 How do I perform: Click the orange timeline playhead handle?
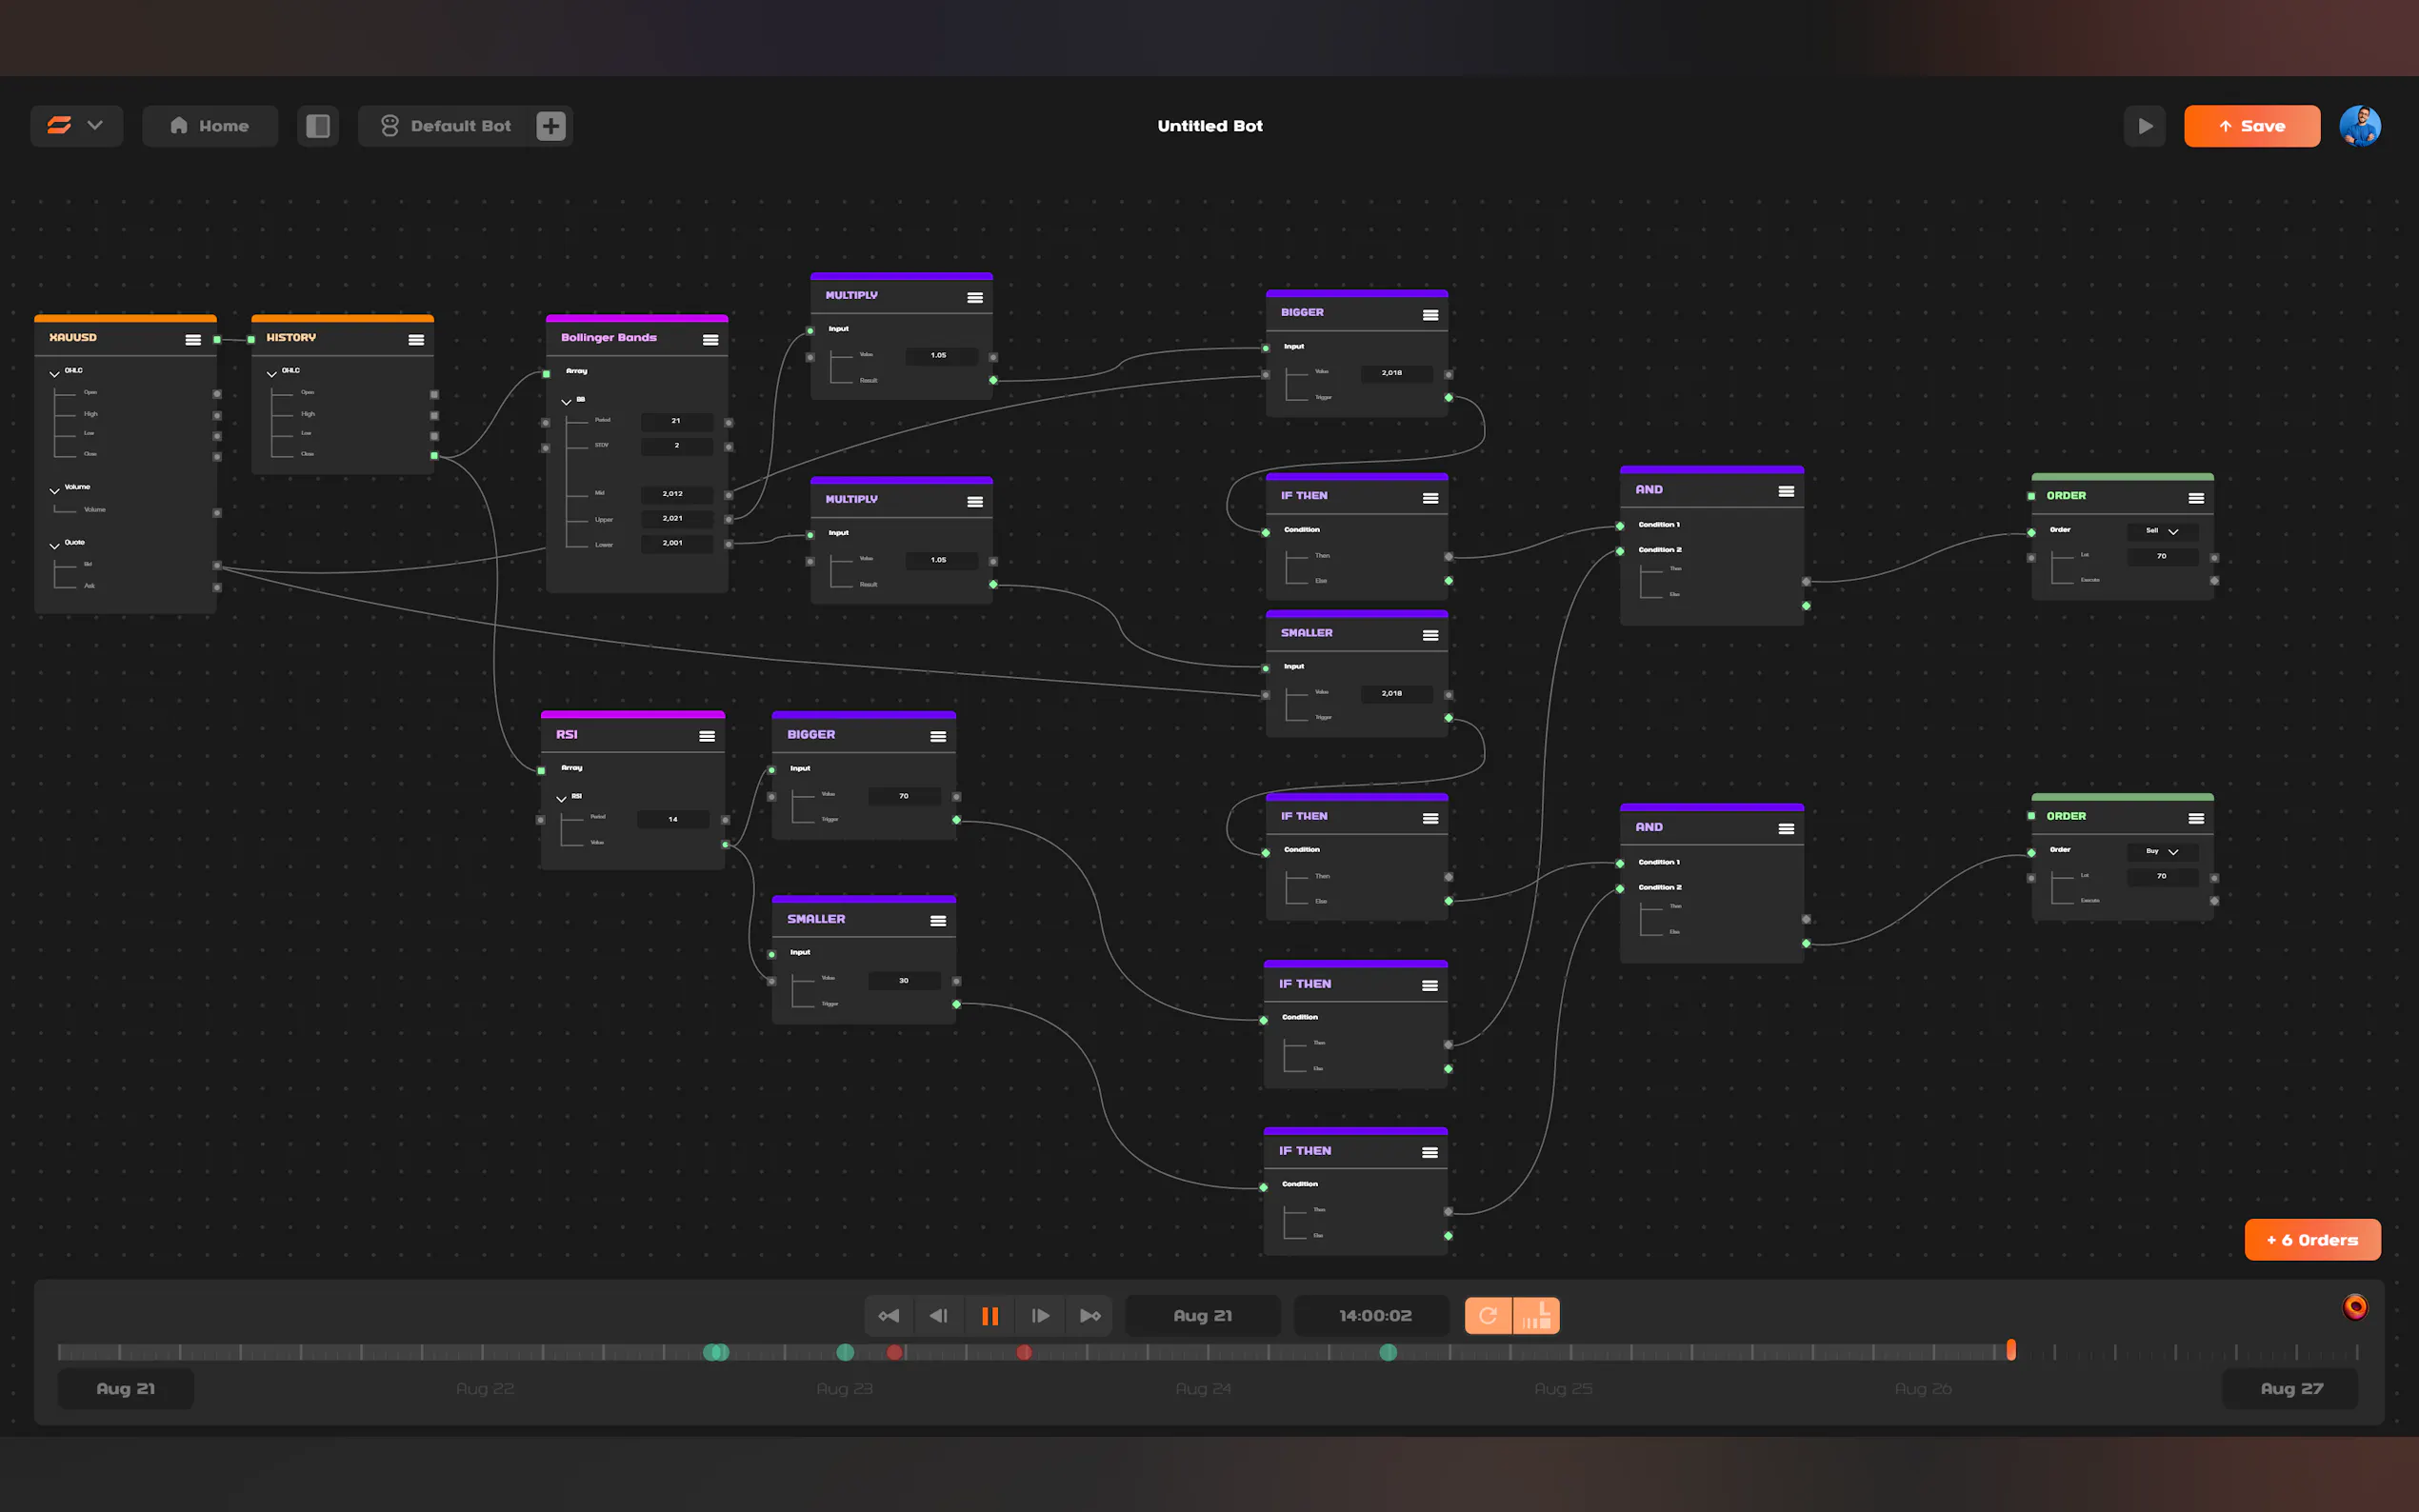tap(2011, 1350)
